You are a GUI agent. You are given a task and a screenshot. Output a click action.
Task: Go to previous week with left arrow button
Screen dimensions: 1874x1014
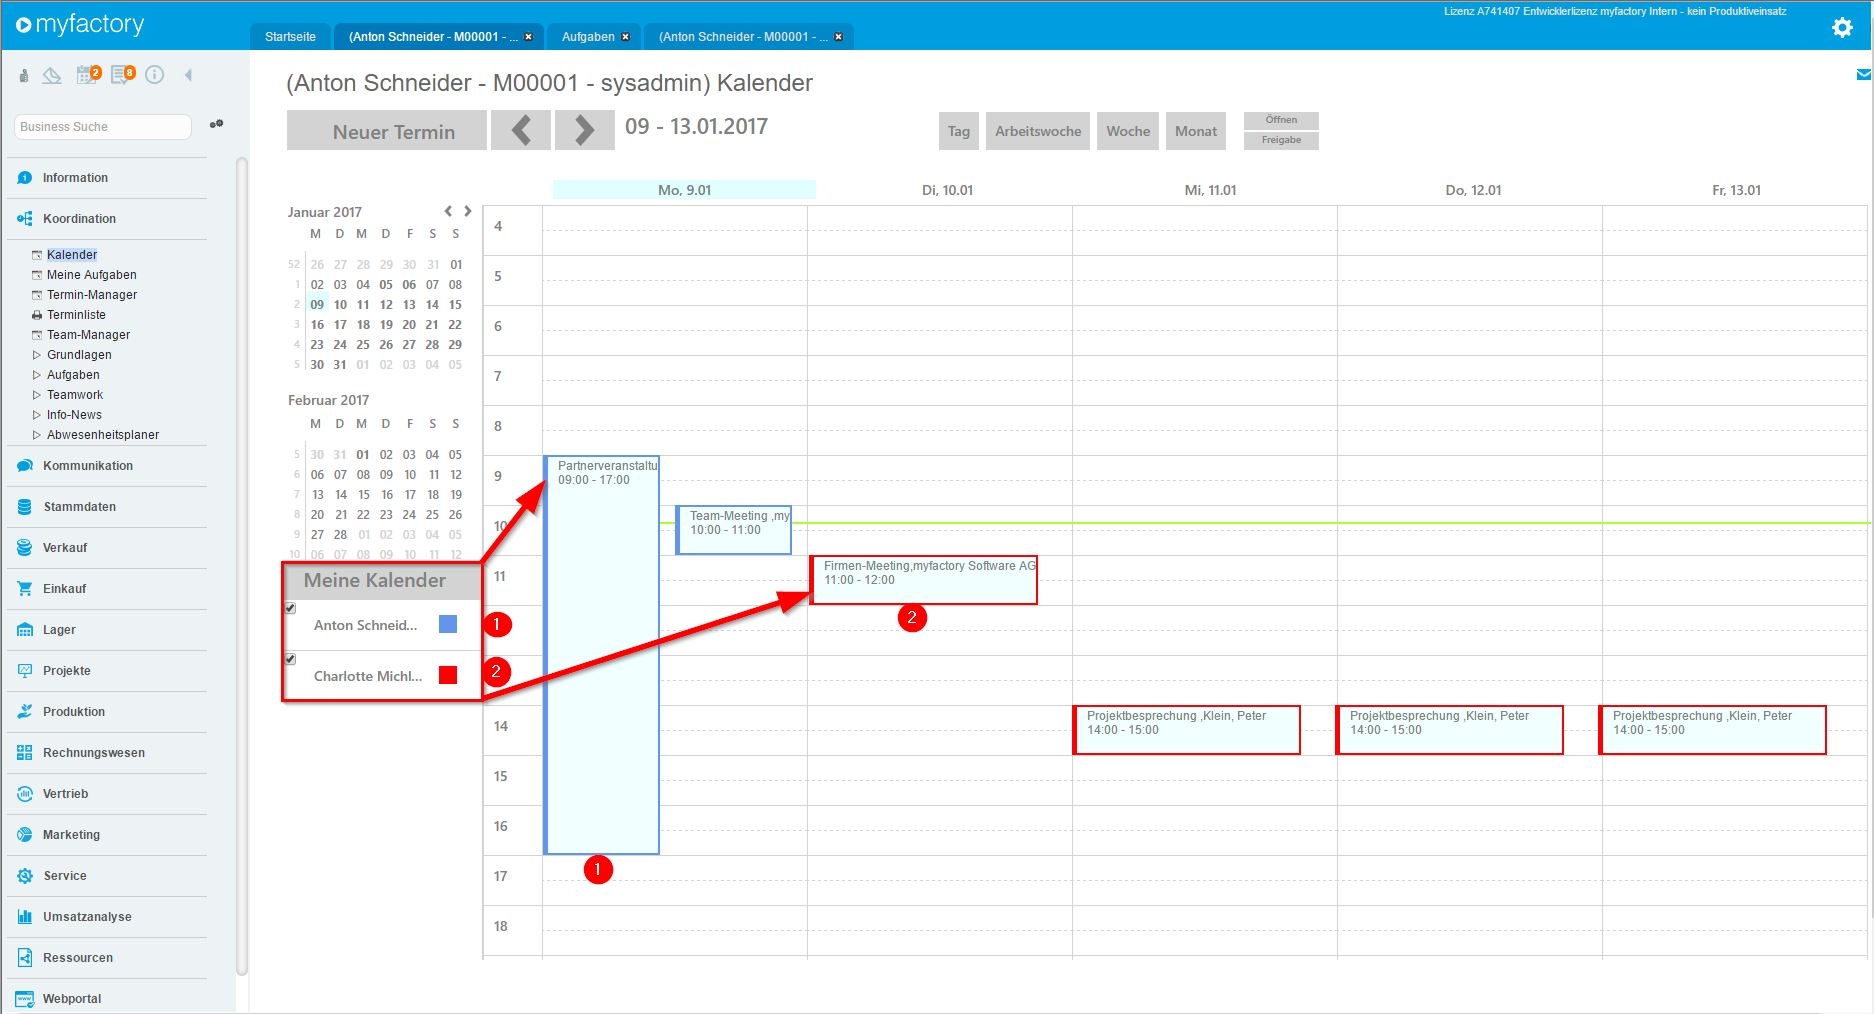tap(521, 130)
